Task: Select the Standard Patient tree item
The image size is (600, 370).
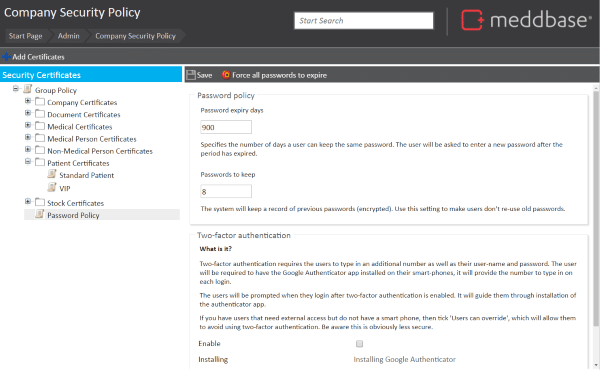Action: click(x=86, y=175)
